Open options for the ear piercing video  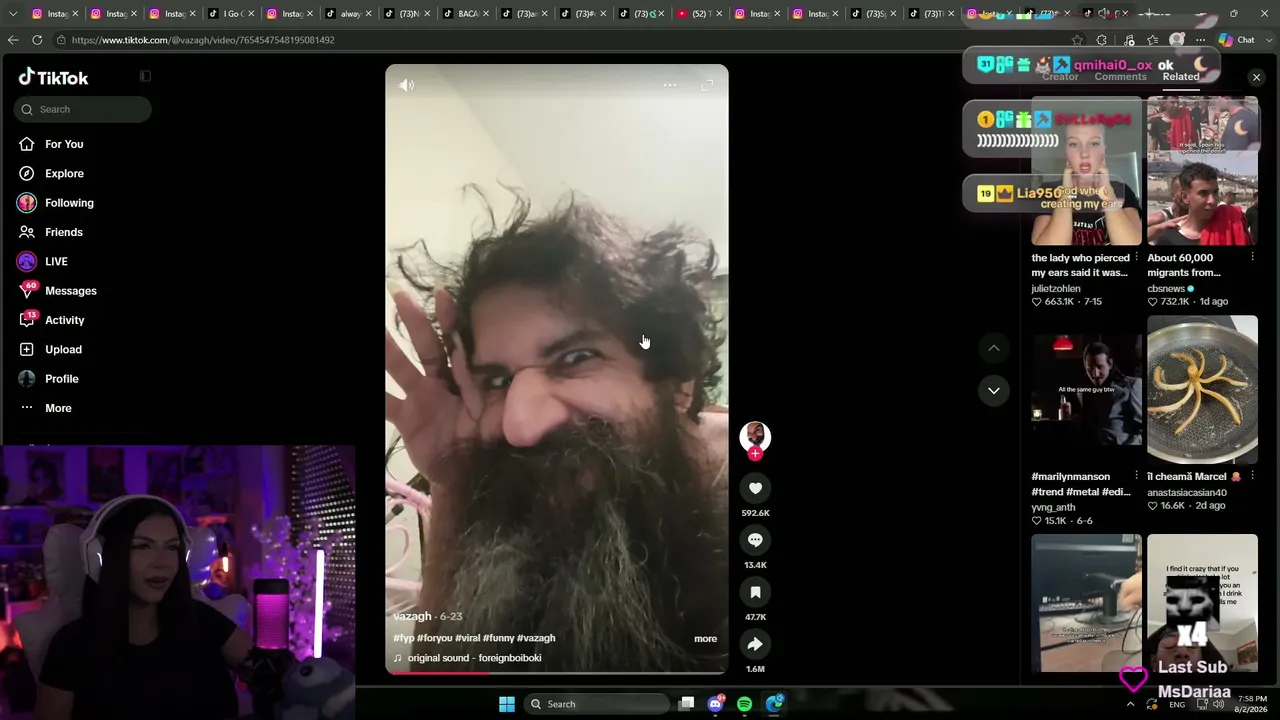(x=1136, y=258)
